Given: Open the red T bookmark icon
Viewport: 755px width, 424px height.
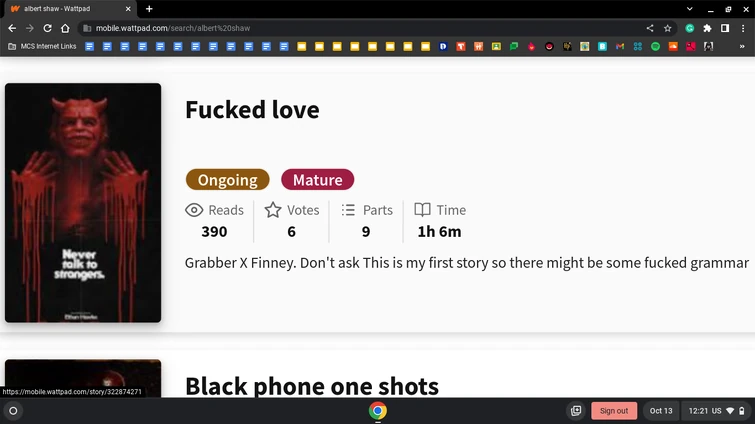Looking at the screenshot, I should click(x=461, y=46).
